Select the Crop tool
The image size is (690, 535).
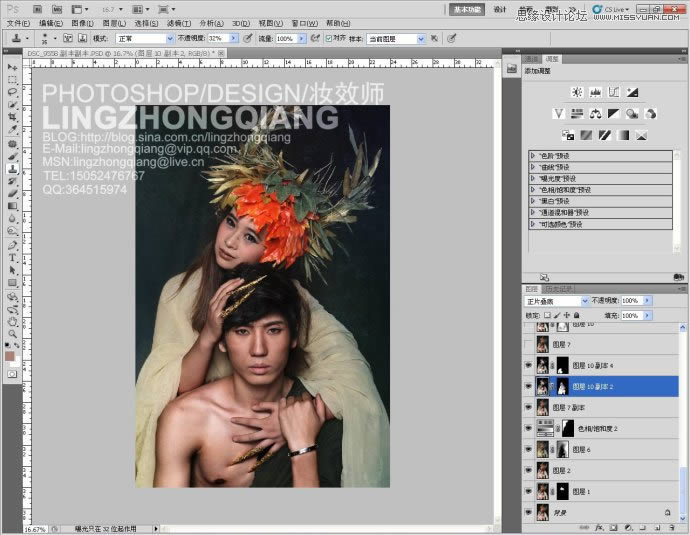pos(12,117)
